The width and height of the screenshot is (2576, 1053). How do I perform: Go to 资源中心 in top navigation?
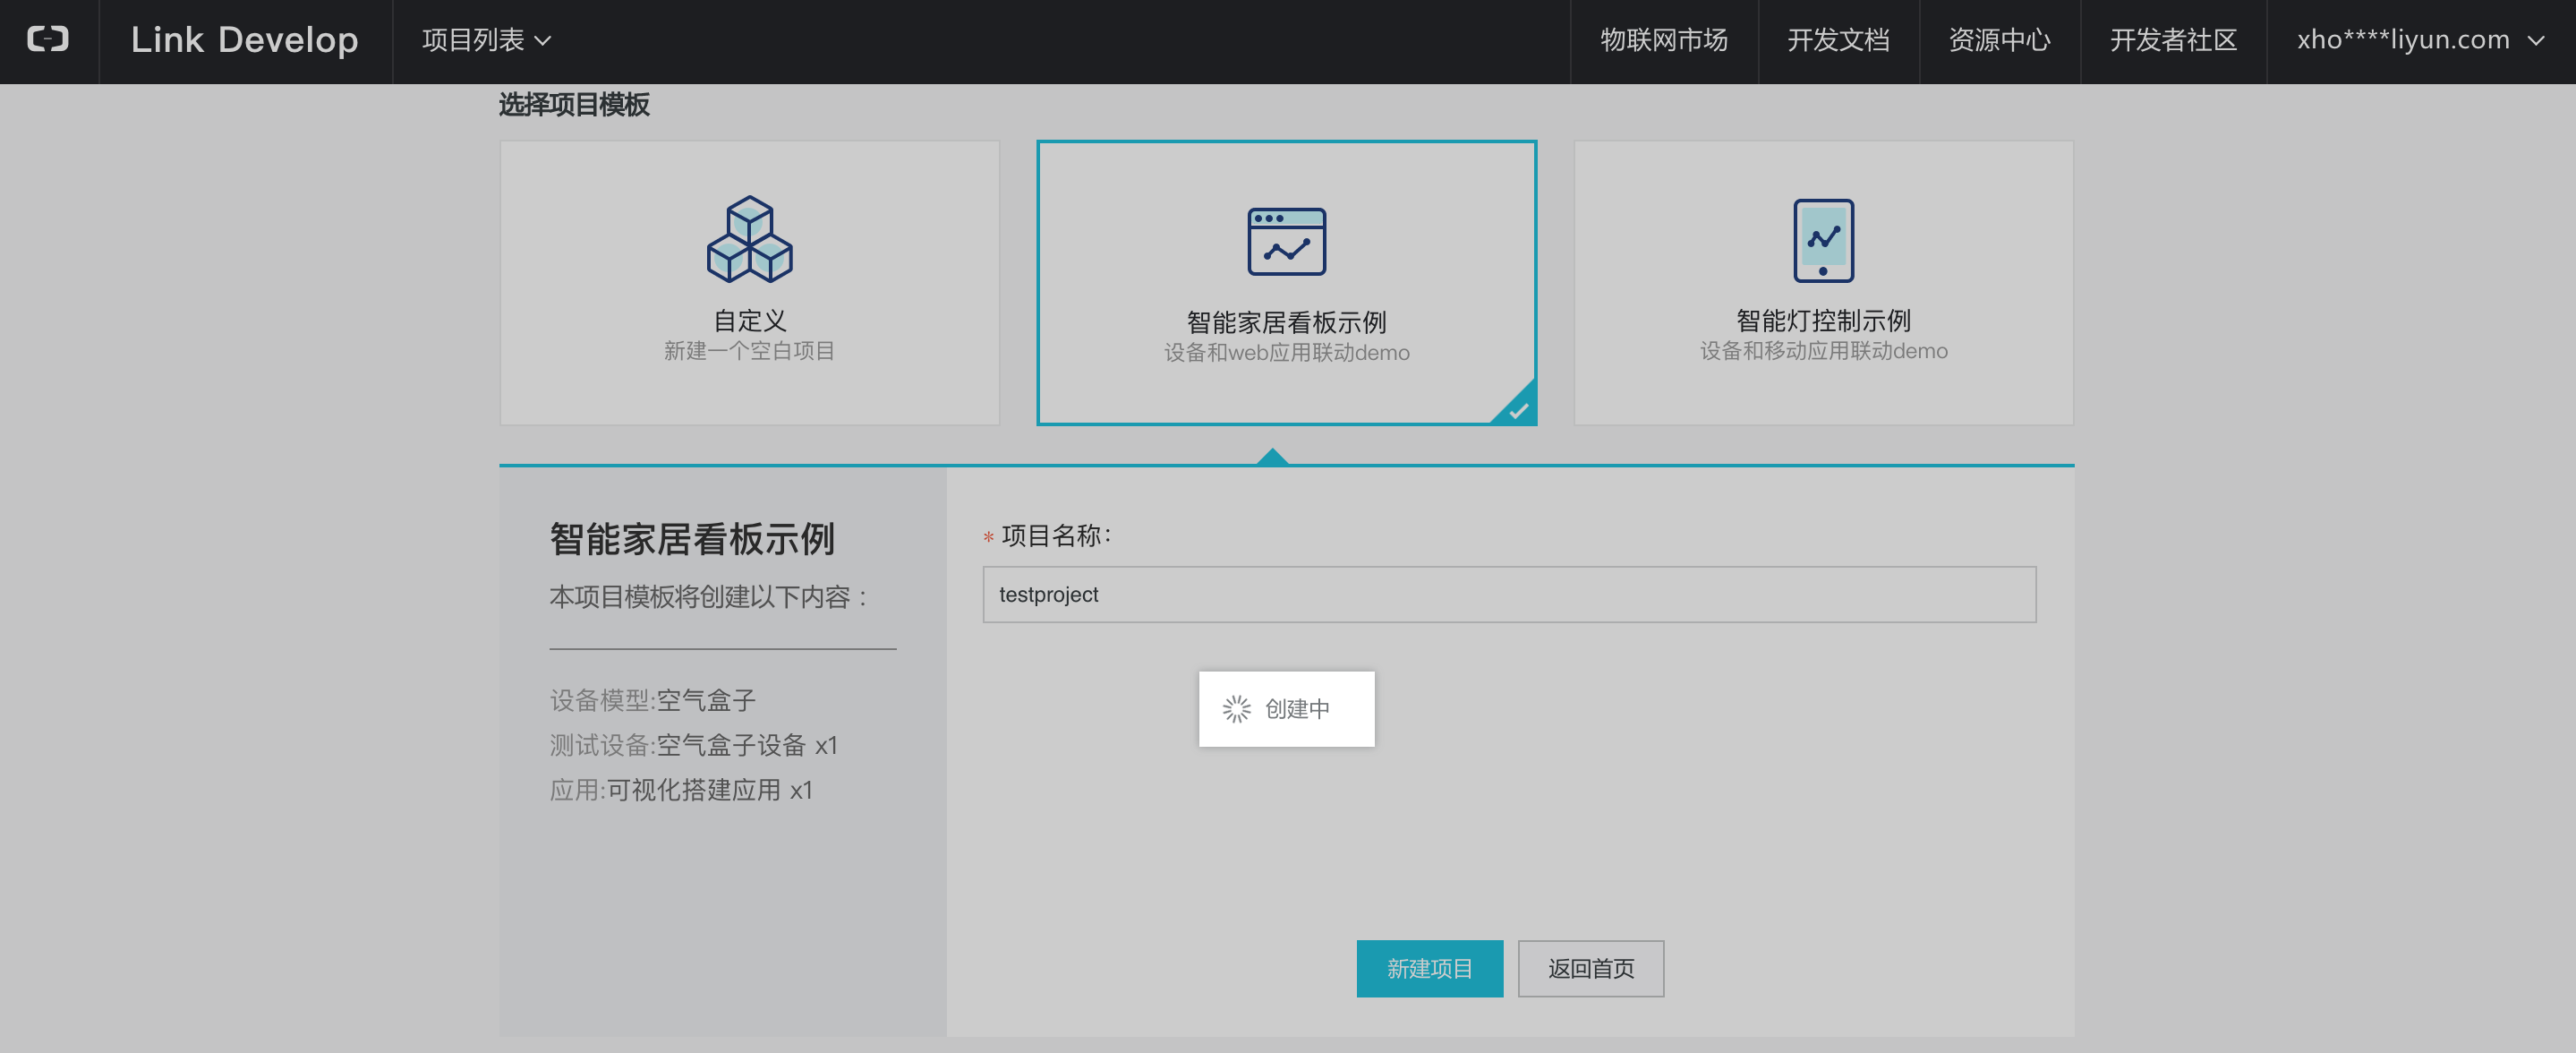(1999, 40)
